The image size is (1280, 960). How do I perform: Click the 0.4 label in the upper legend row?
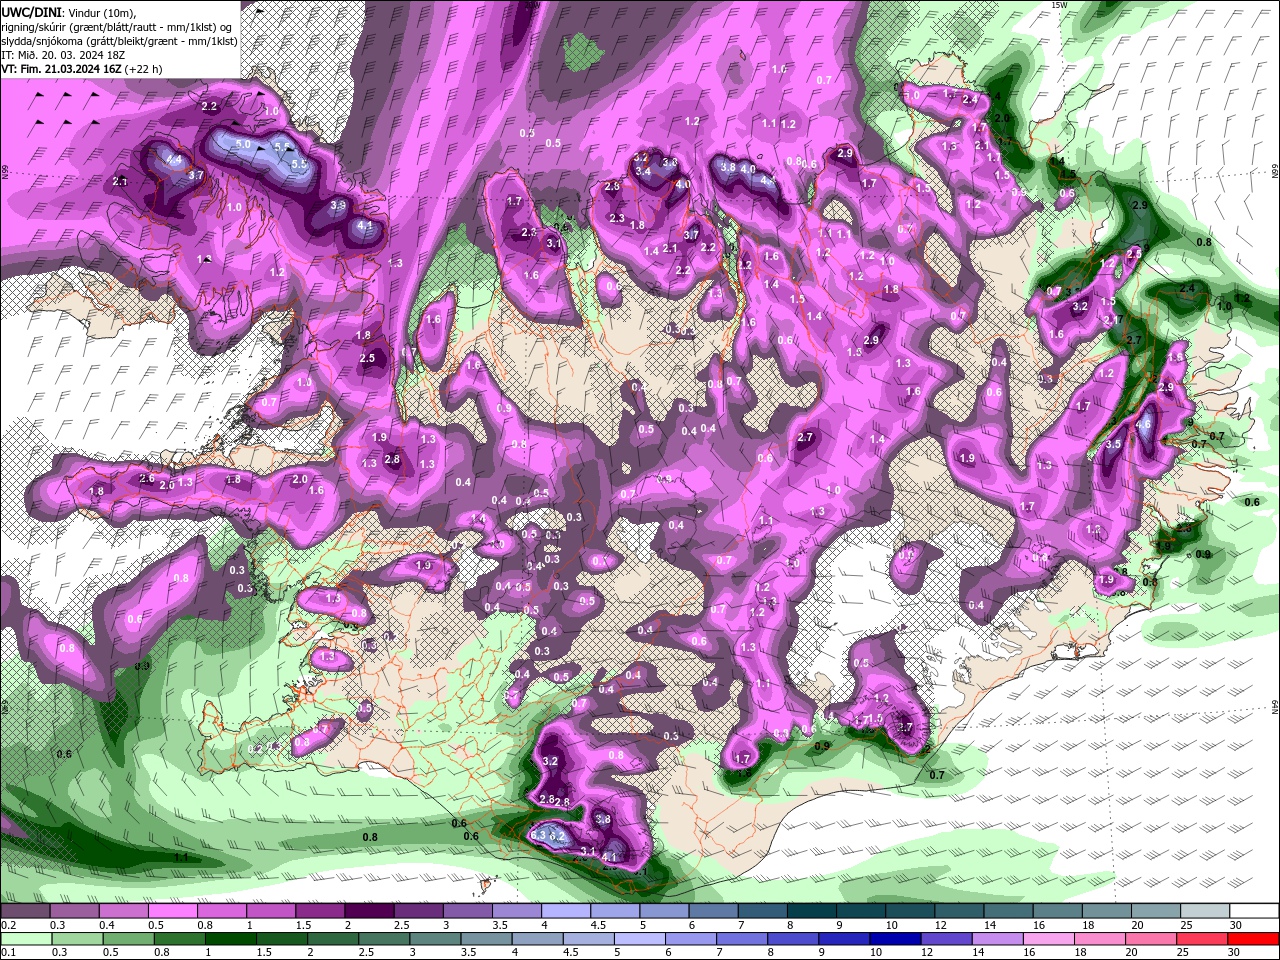(x=107, y=925)
